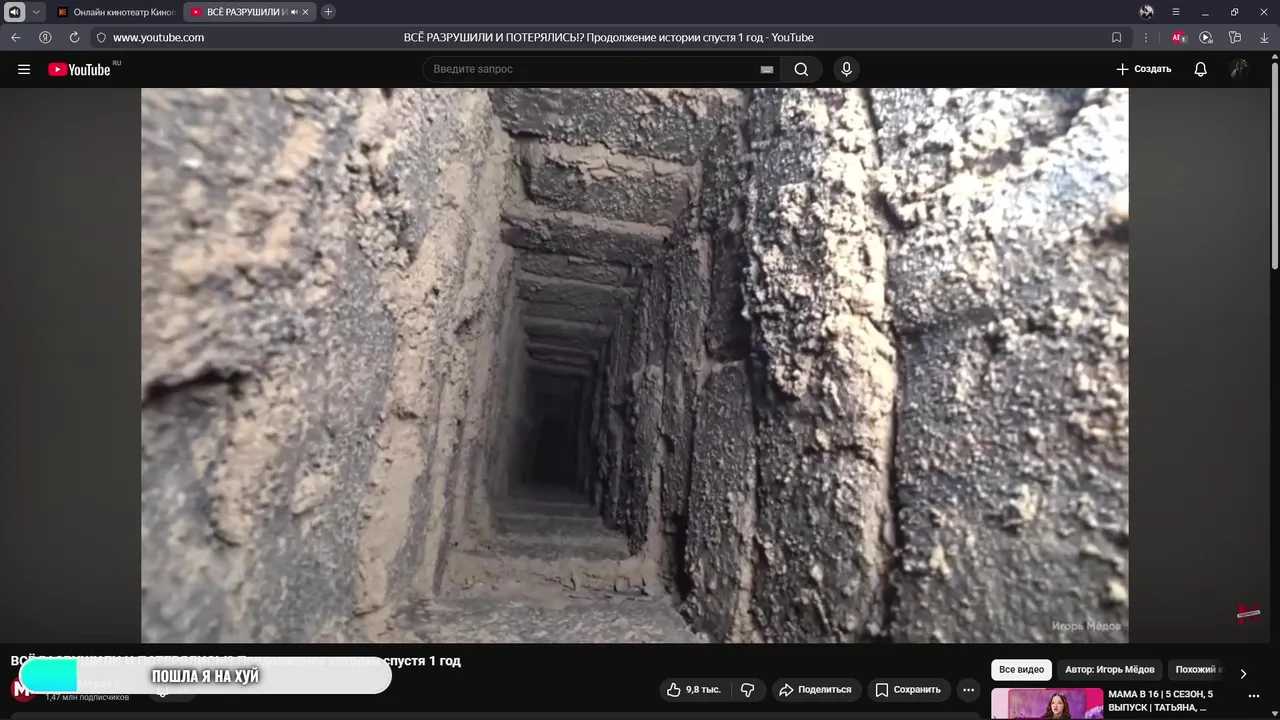Select the 'Похожий' chip
1280x720 pixels.
1196,669
